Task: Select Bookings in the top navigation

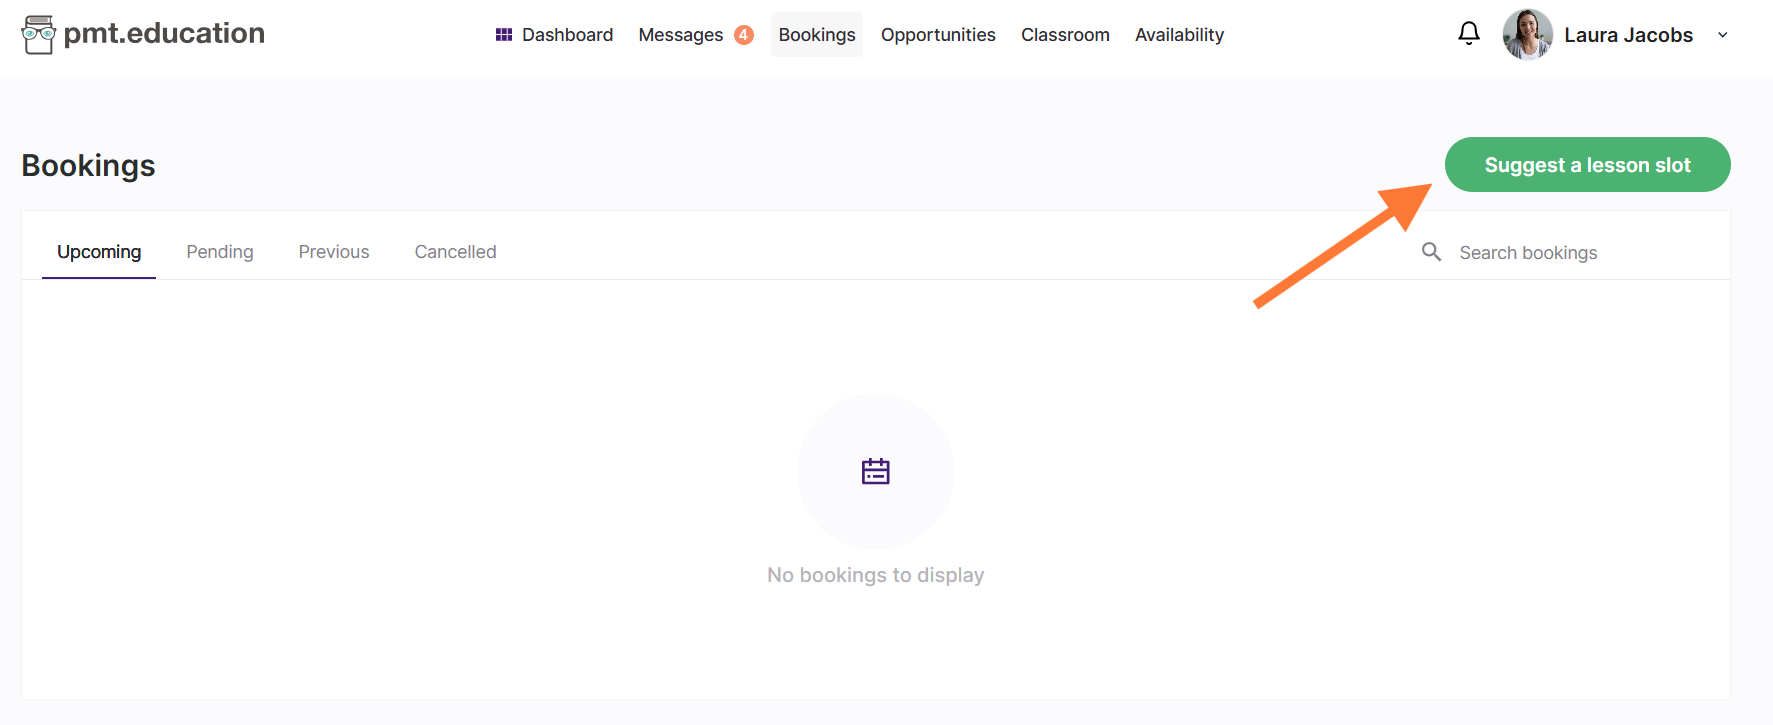Action: 816,35
